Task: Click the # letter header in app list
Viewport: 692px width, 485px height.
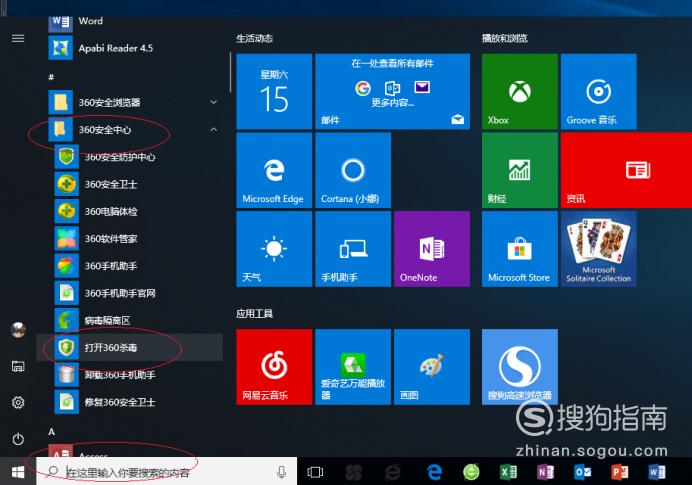Action: click(x=51, y=77)
